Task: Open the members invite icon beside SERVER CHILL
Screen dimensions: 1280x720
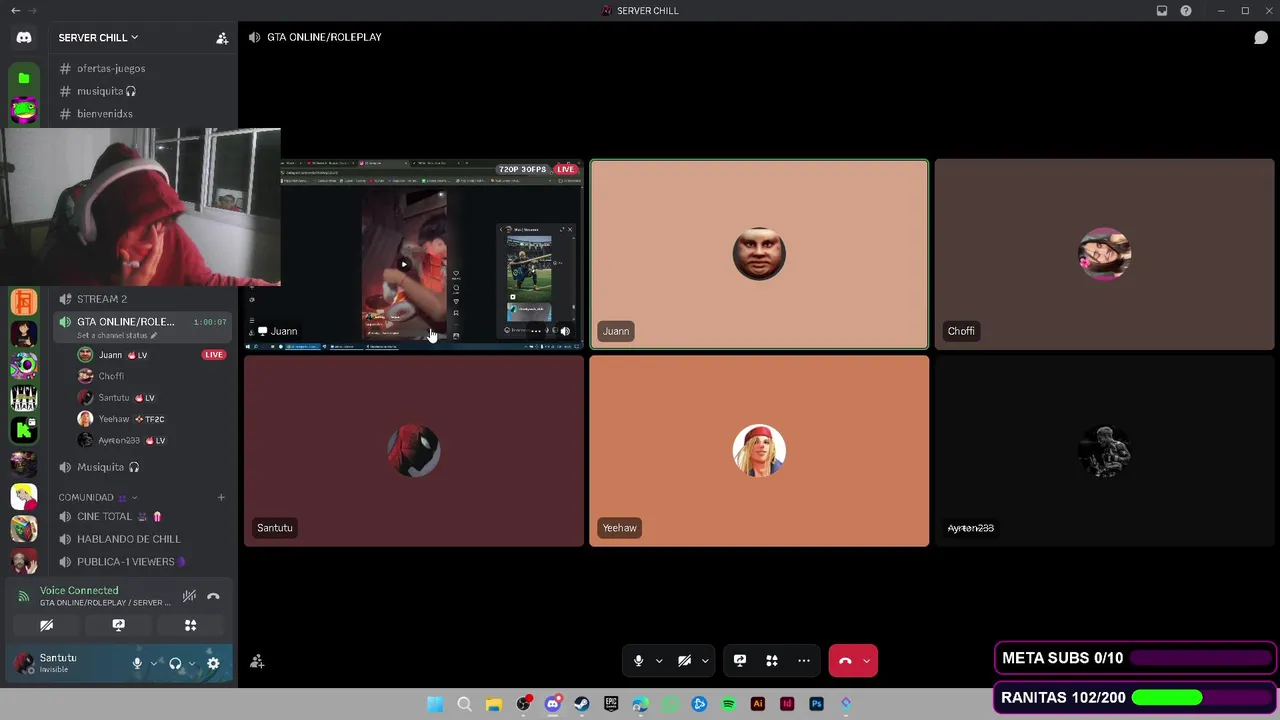Action: (x=222, y=38)
